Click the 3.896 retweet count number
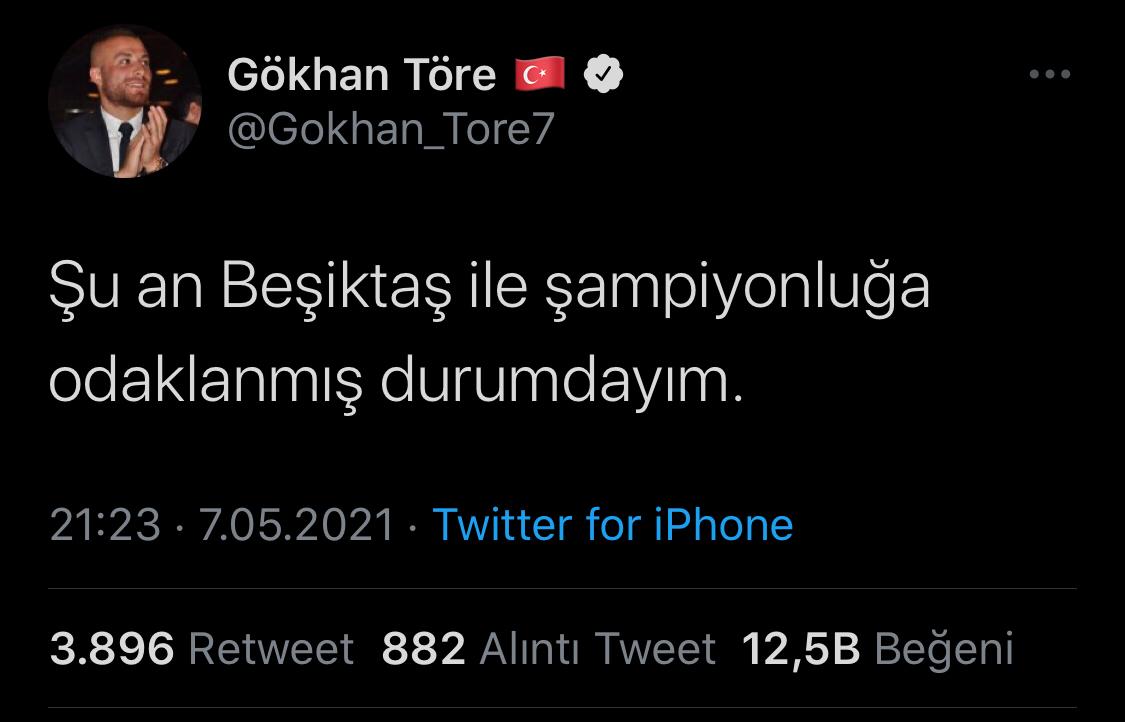Viewport: 1125px width, 722px height. pyautogui.click(x=112, y=649)
